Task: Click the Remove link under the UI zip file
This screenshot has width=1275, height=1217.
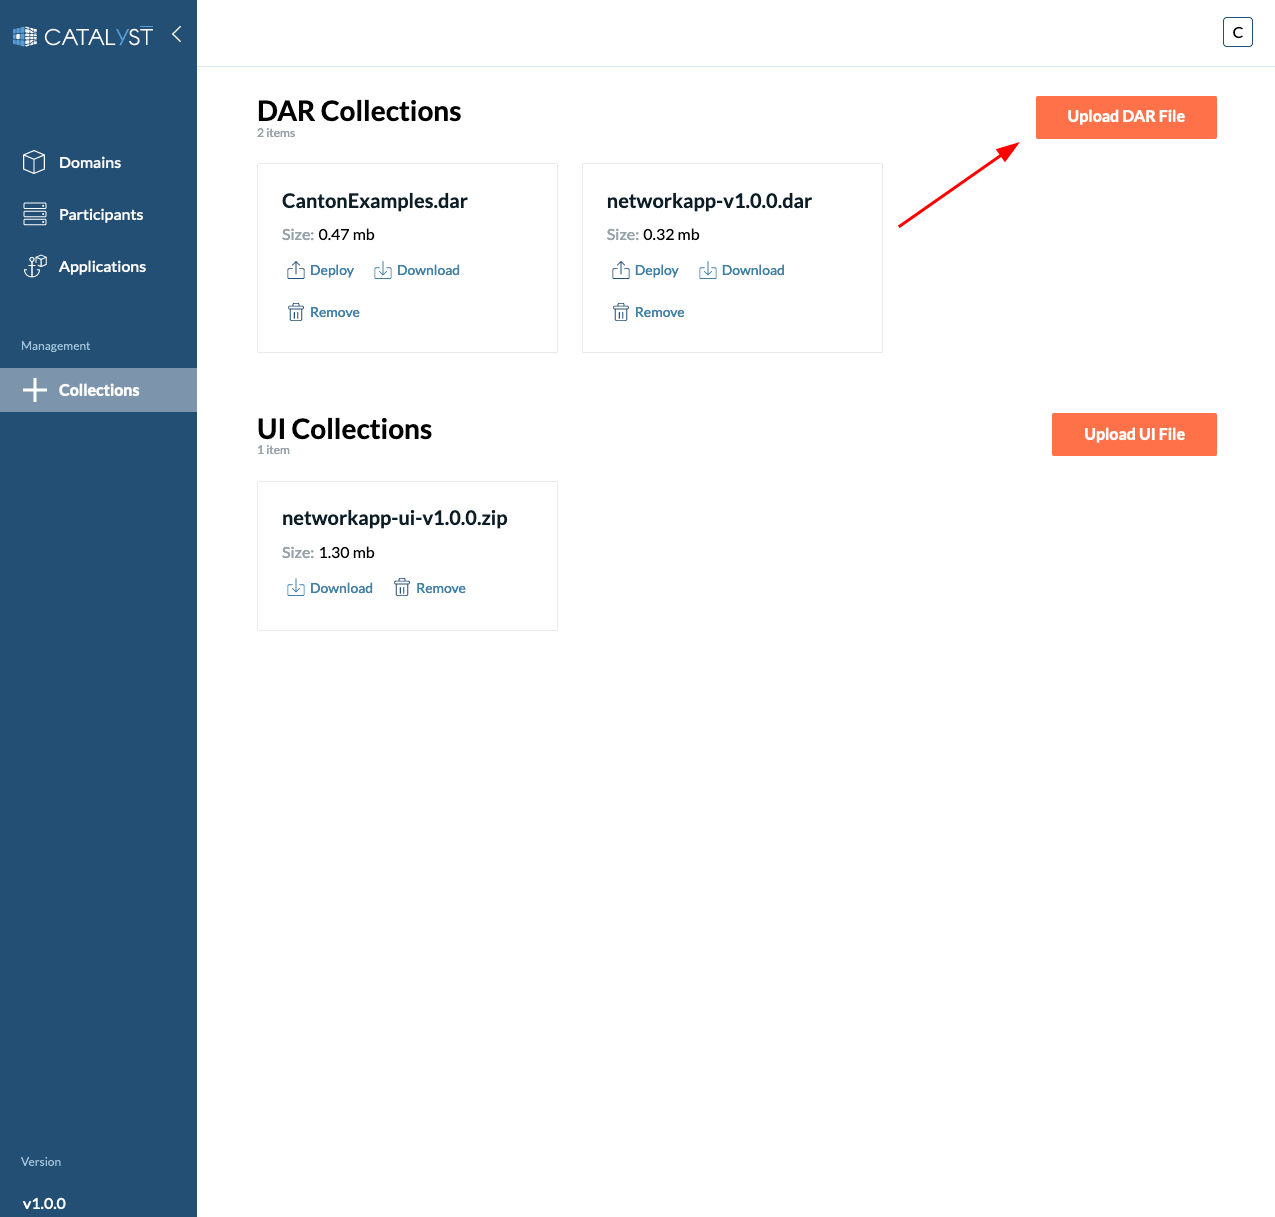Action: [x=441, y=587]
